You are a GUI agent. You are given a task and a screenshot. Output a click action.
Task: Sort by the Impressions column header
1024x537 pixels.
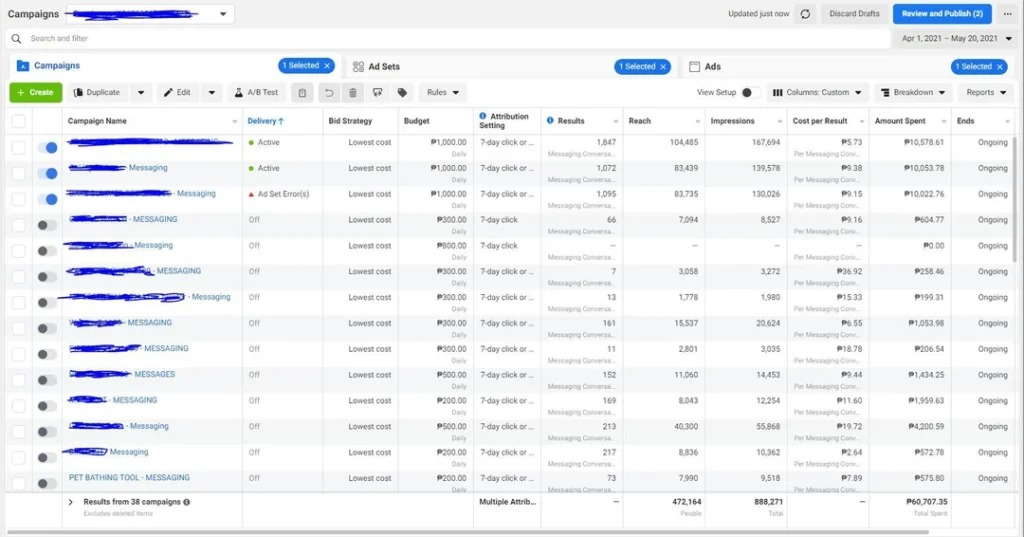[732, 121]
